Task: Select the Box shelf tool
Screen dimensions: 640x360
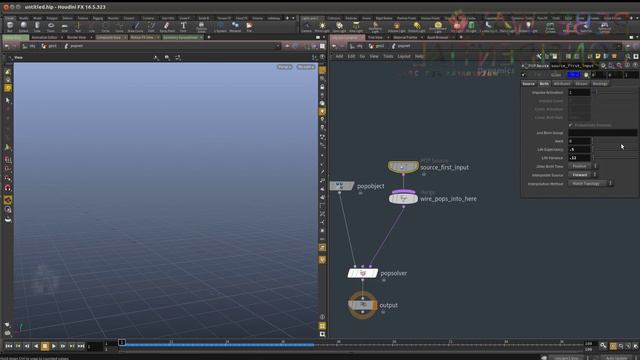Action: tap(10, 27)
